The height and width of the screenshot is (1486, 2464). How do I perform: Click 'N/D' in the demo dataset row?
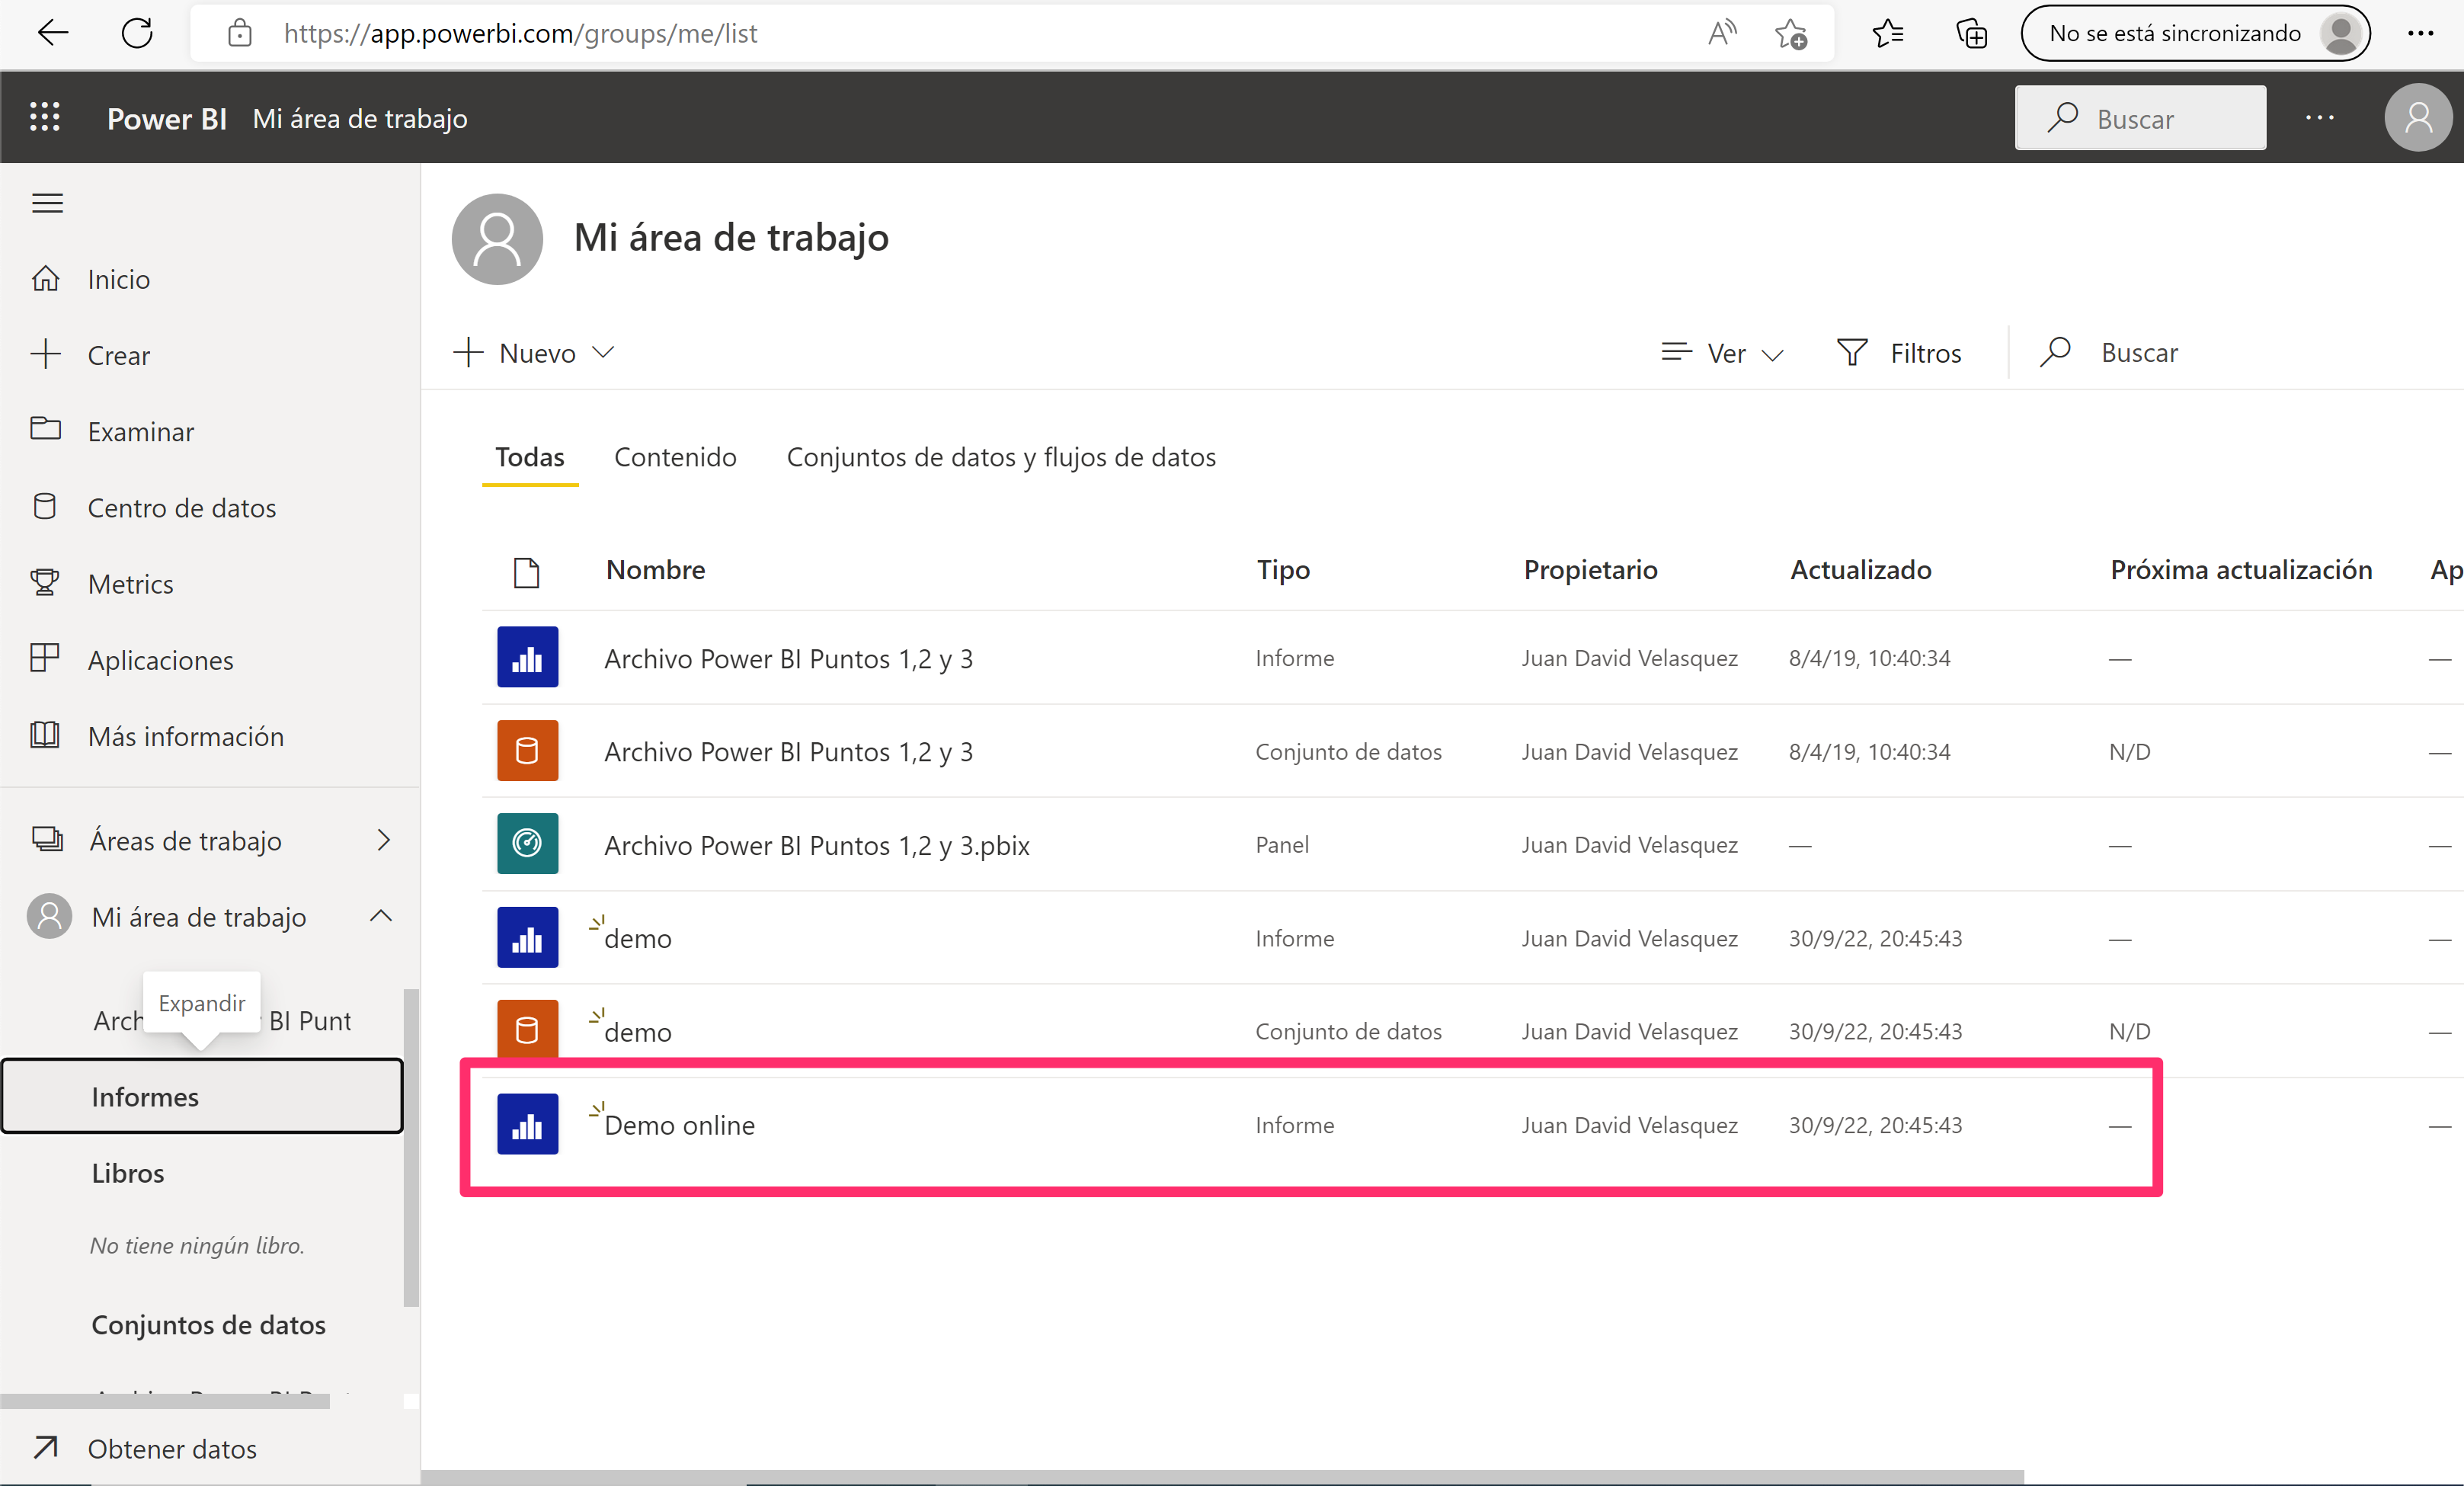click(2129, 1031)
